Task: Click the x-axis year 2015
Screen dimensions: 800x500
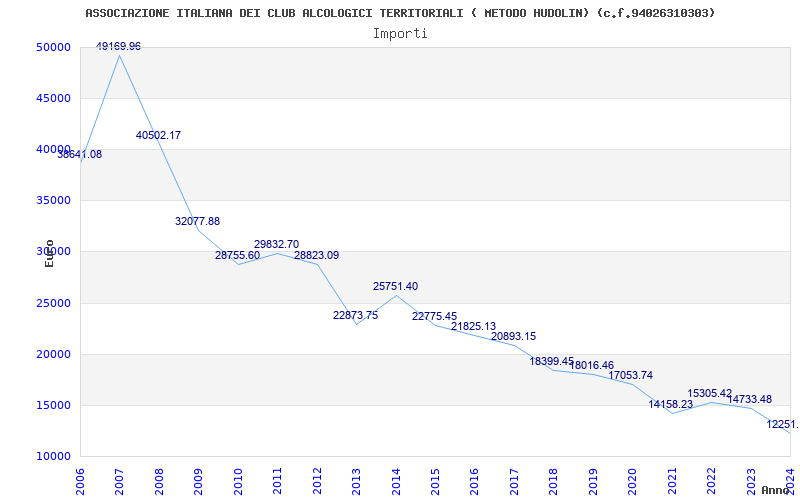Action: 435,482
